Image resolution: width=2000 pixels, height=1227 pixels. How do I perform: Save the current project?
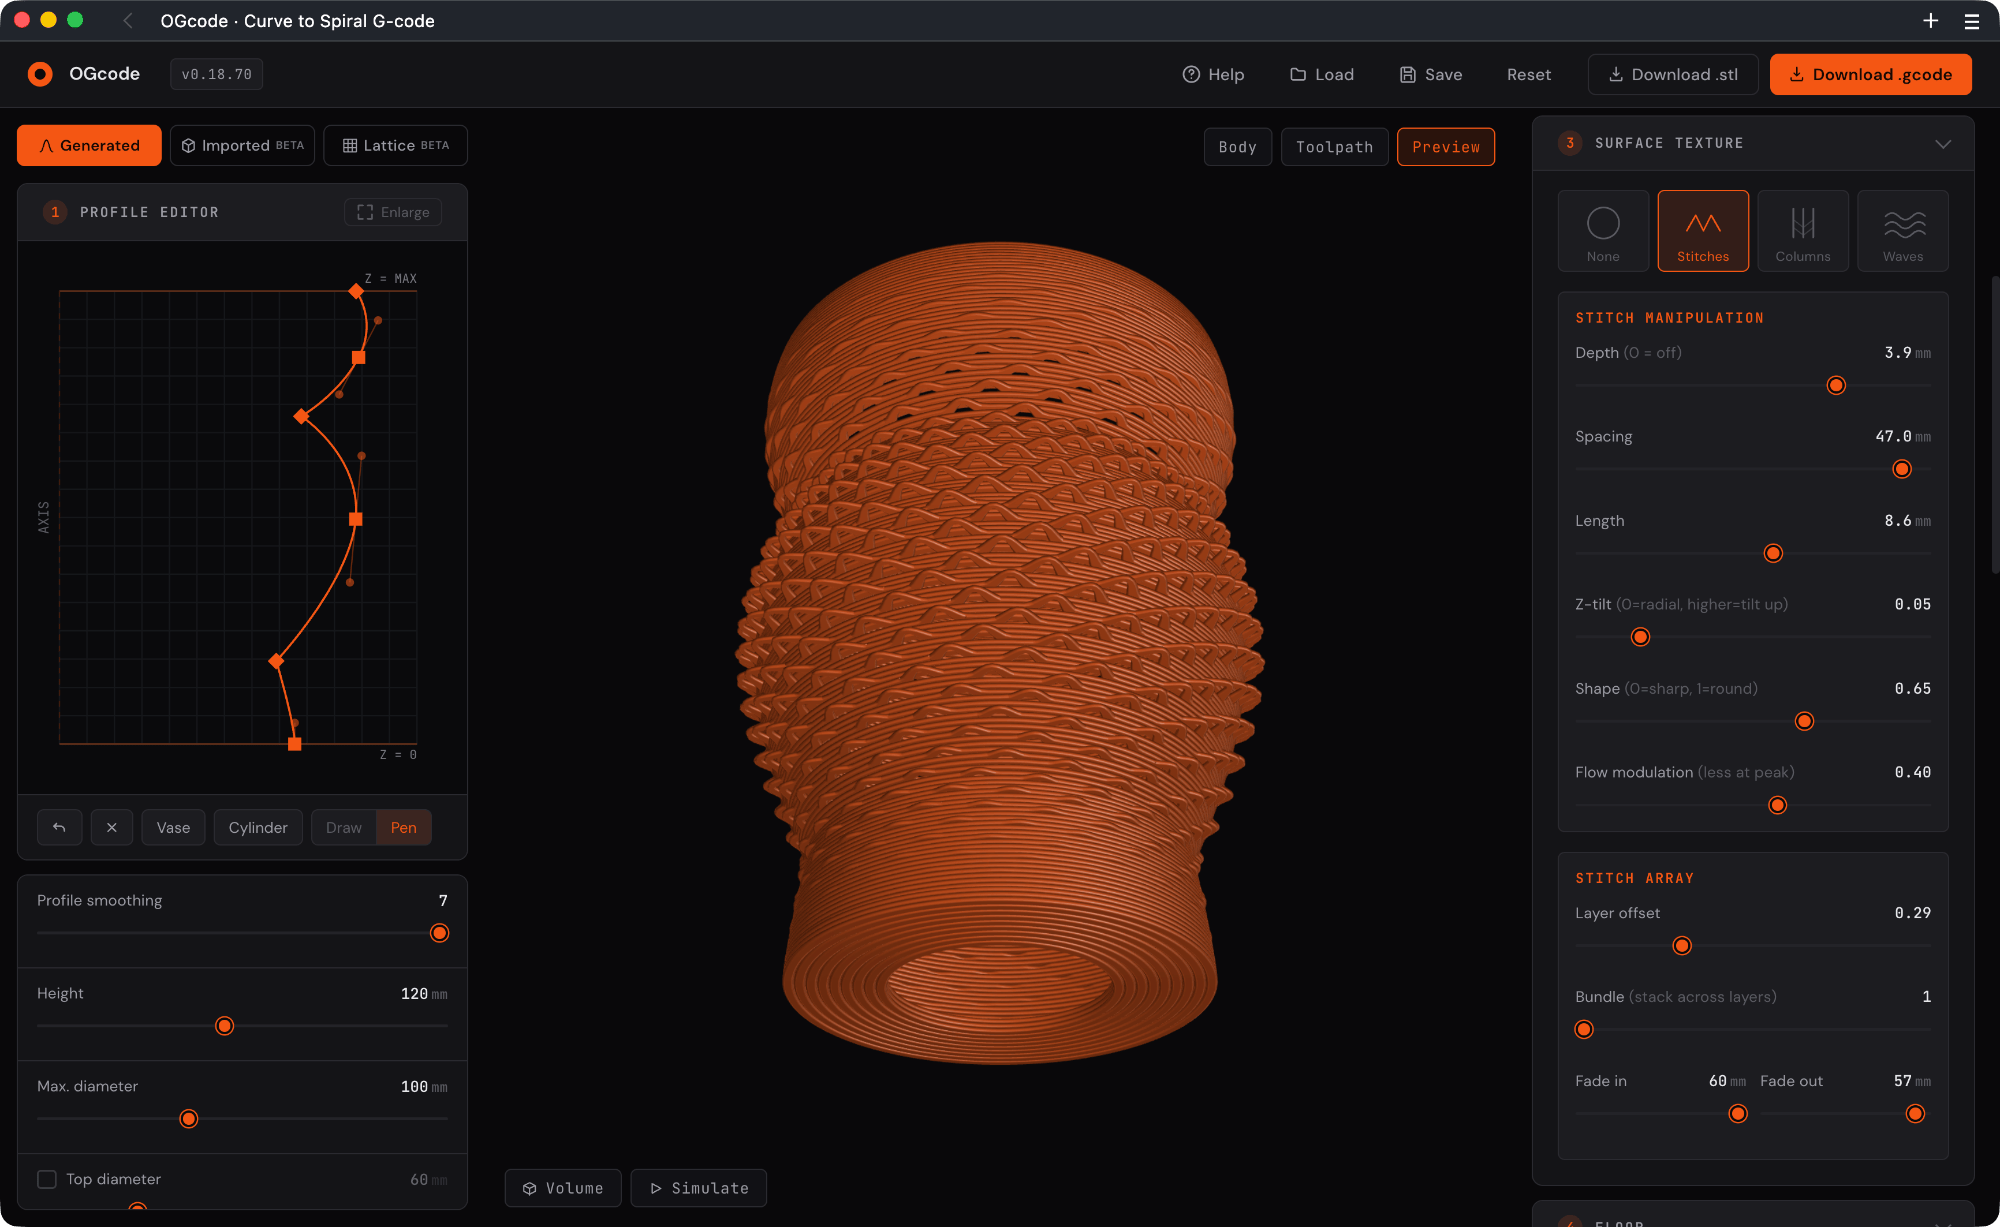(1431, 74)
